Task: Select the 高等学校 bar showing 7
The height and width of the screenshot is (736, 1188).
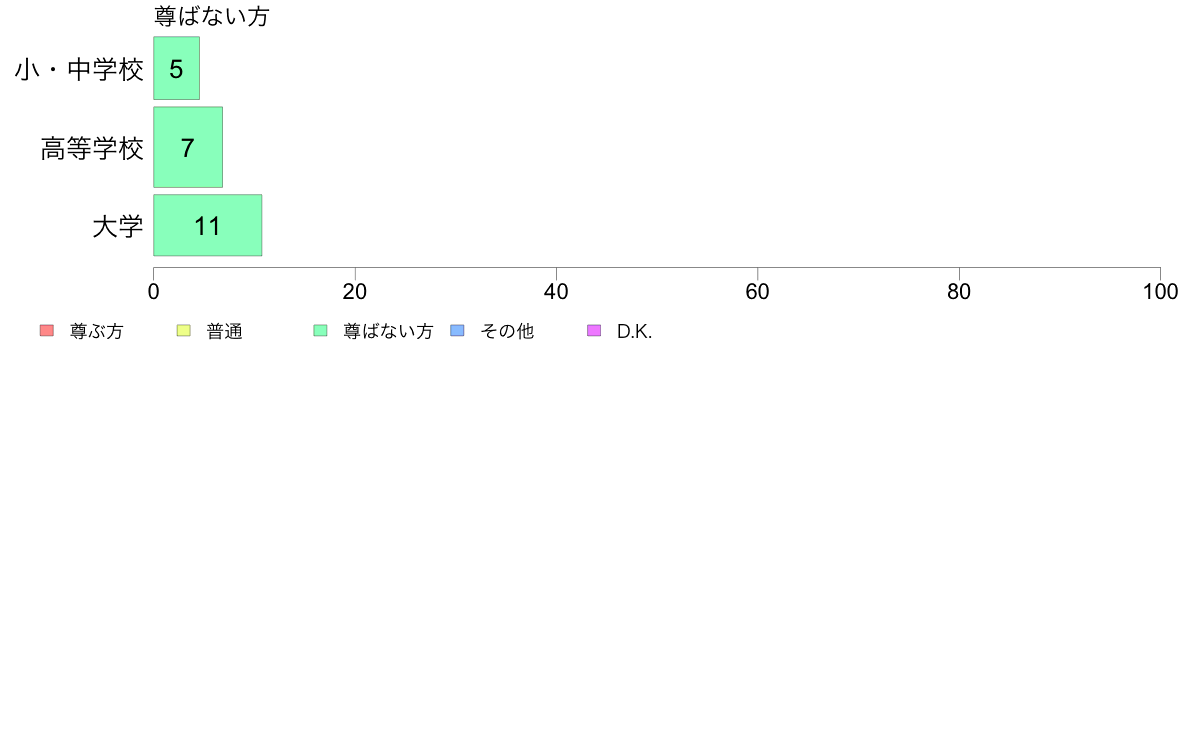Action: click(x=188, y=147)
